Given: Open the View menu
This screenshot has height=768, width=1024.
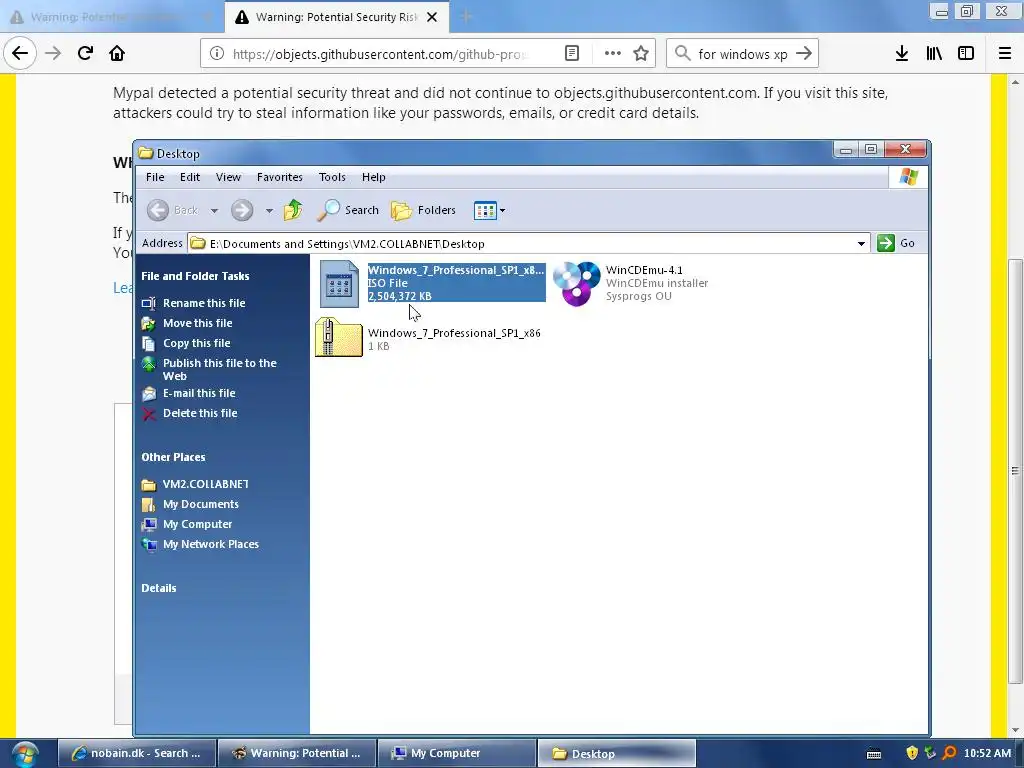Looking at the screenshot, I should (x=229, y=177).
